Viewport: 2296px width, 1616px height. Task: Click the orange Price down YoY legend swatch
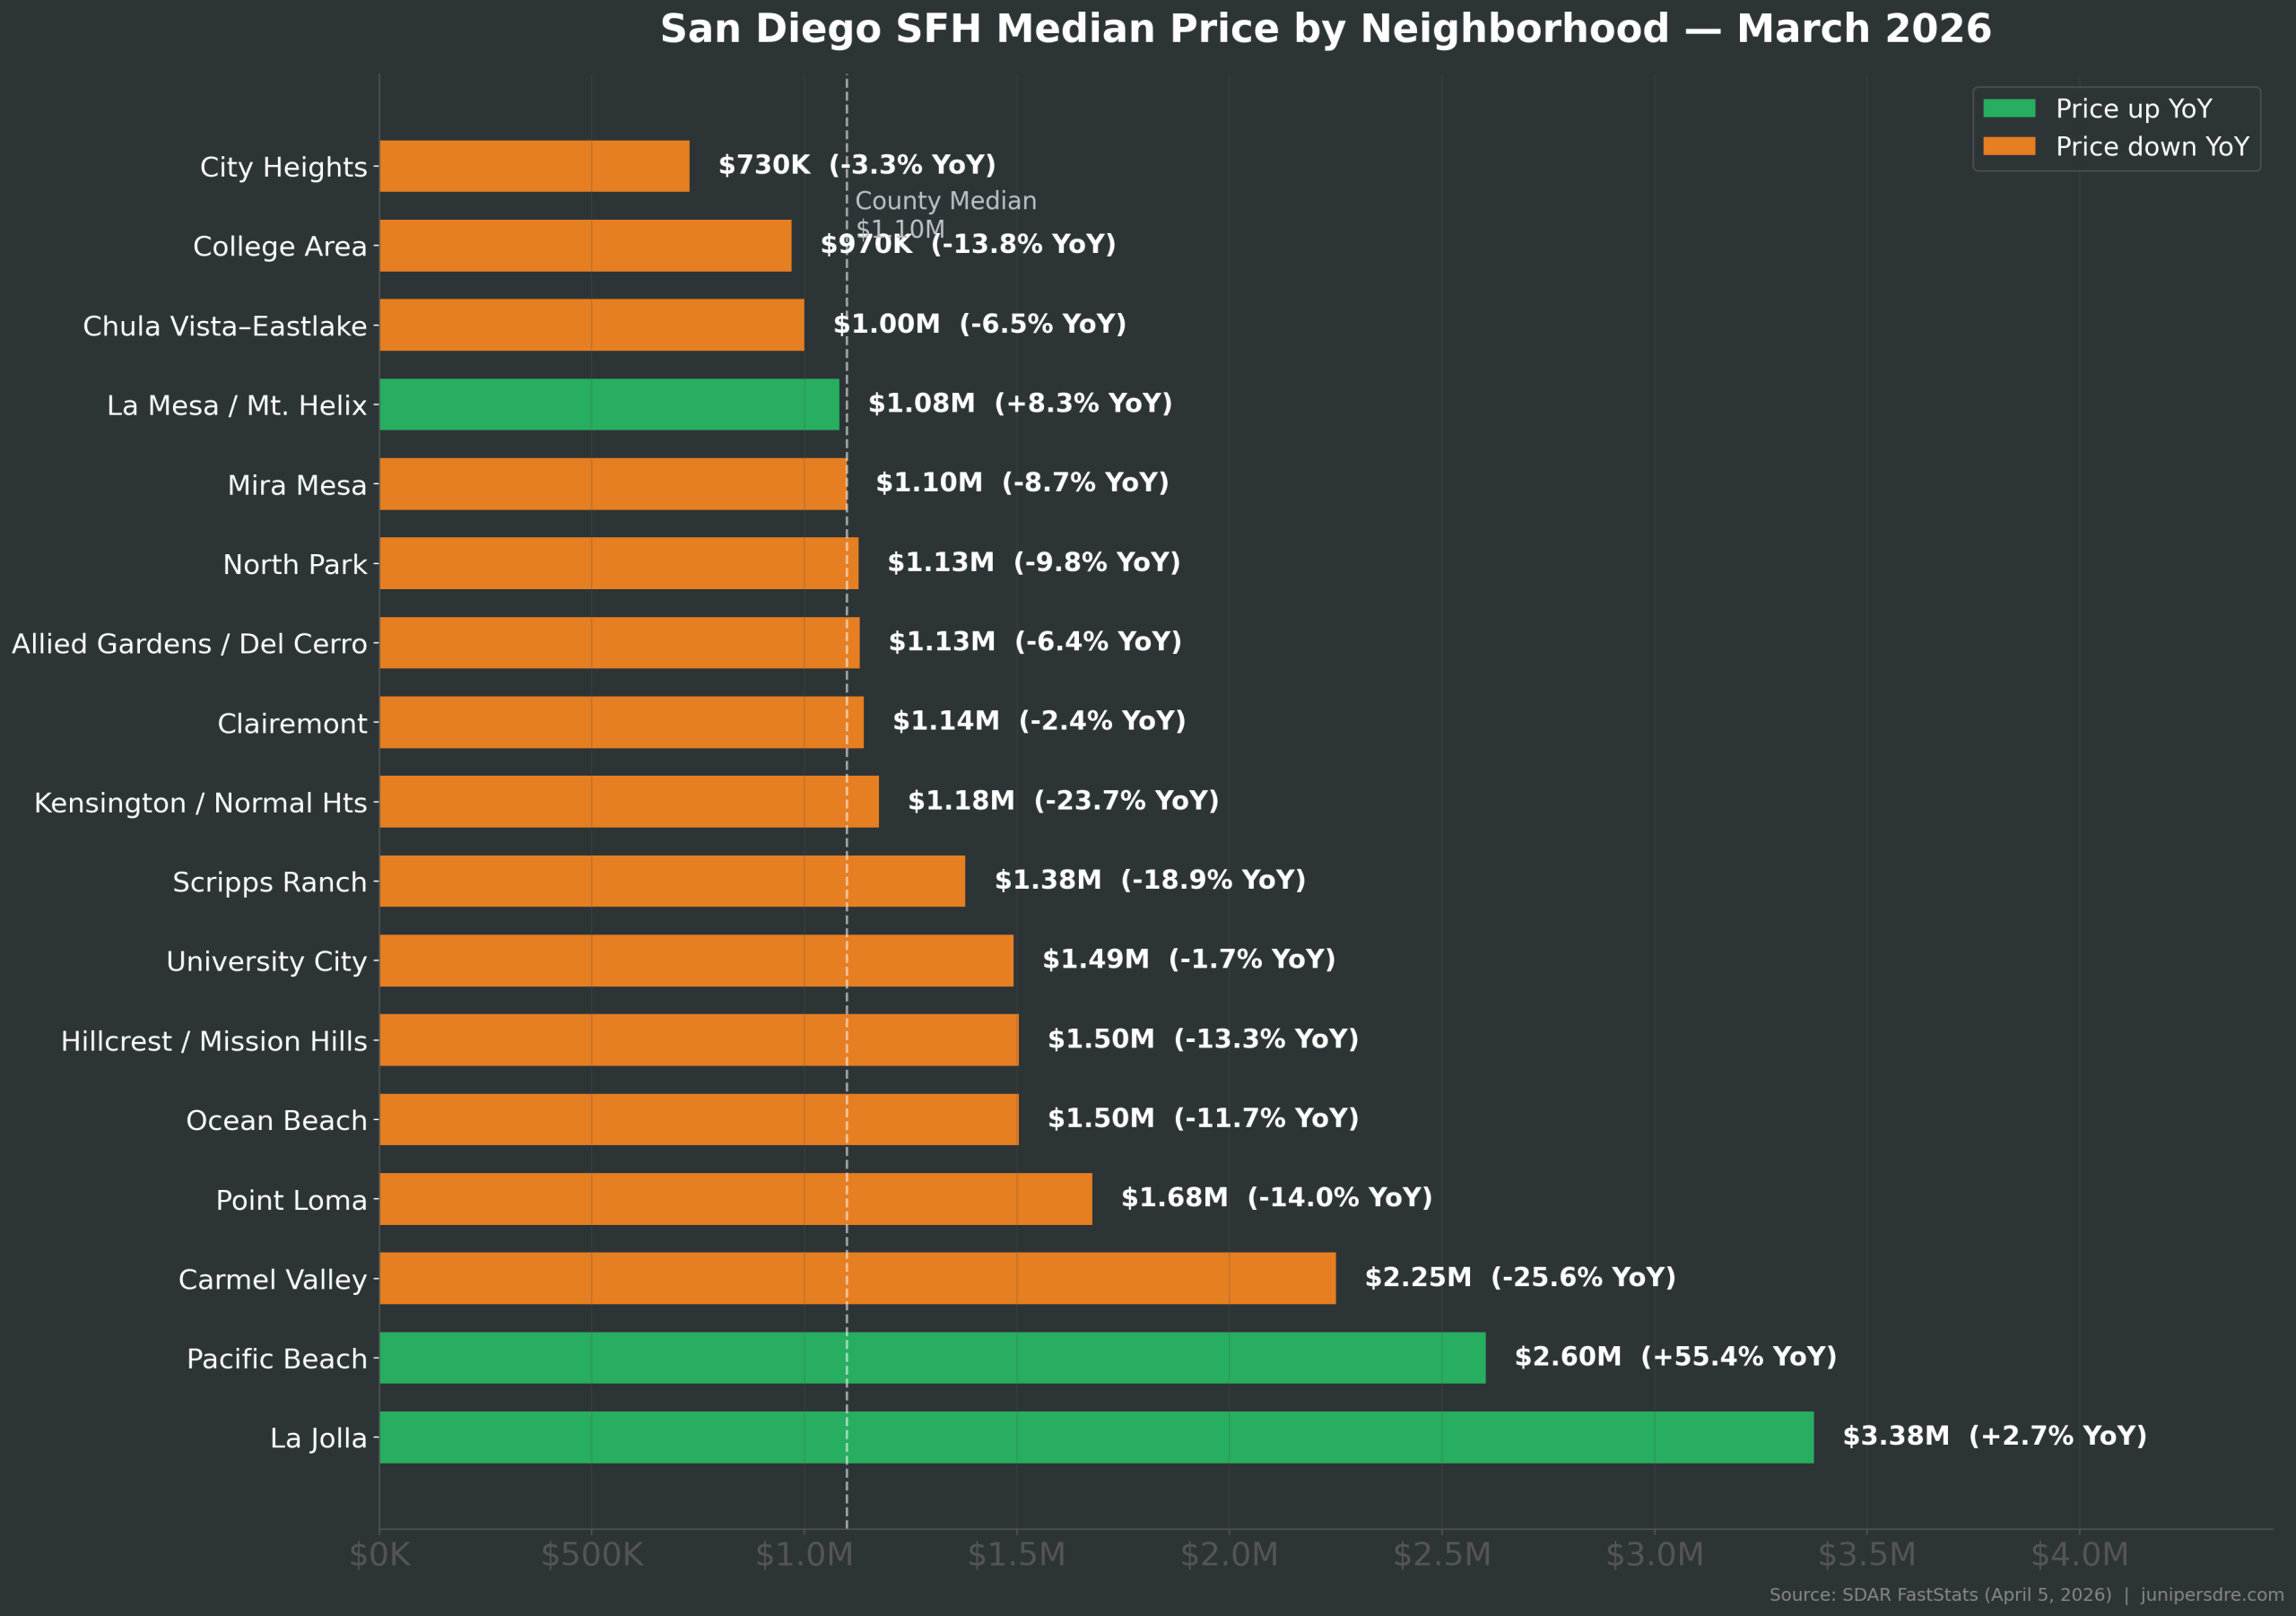coord(2008,147)
